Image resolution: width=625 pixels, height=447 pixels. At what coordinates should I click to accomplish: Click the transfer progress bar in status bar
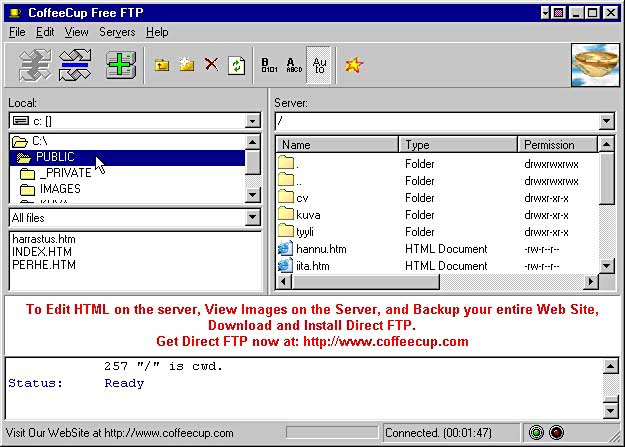pos(332,433)
